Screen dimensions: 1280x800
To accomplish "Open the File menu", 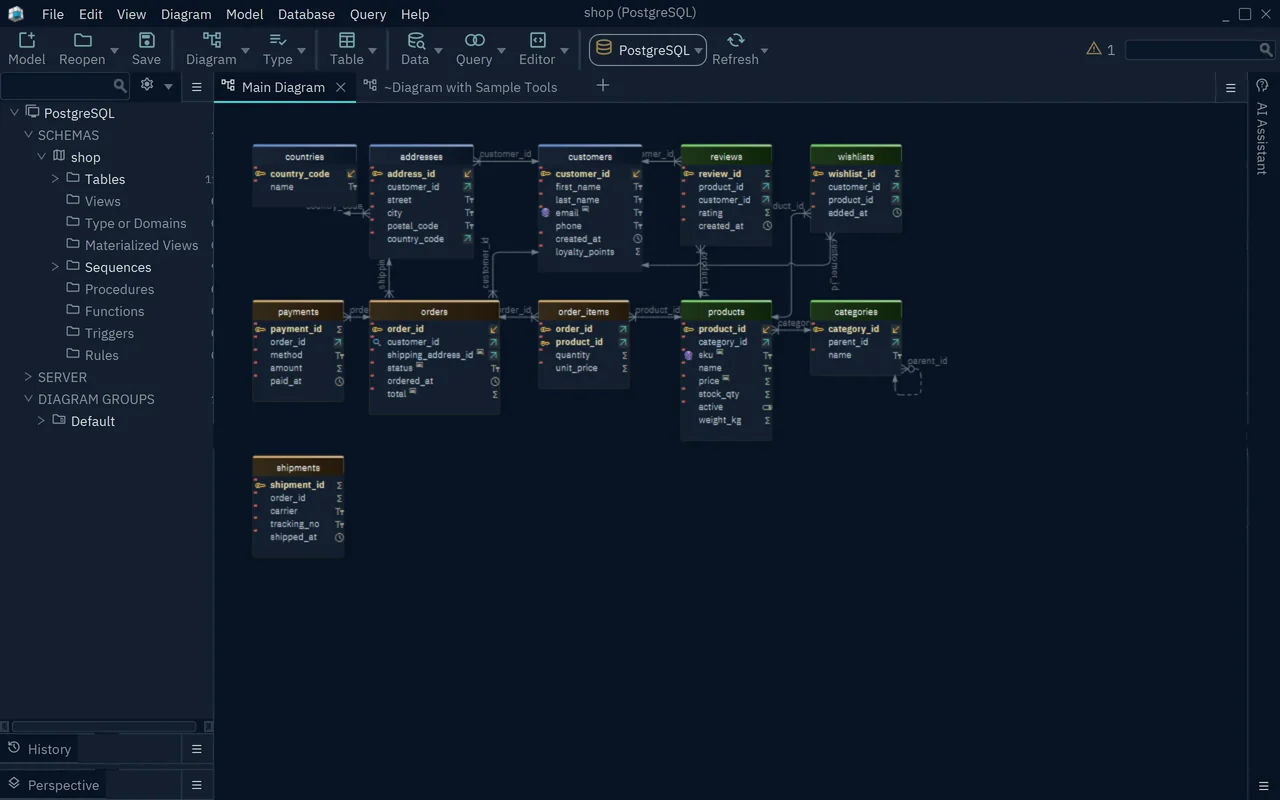I will tap(53, 14).
